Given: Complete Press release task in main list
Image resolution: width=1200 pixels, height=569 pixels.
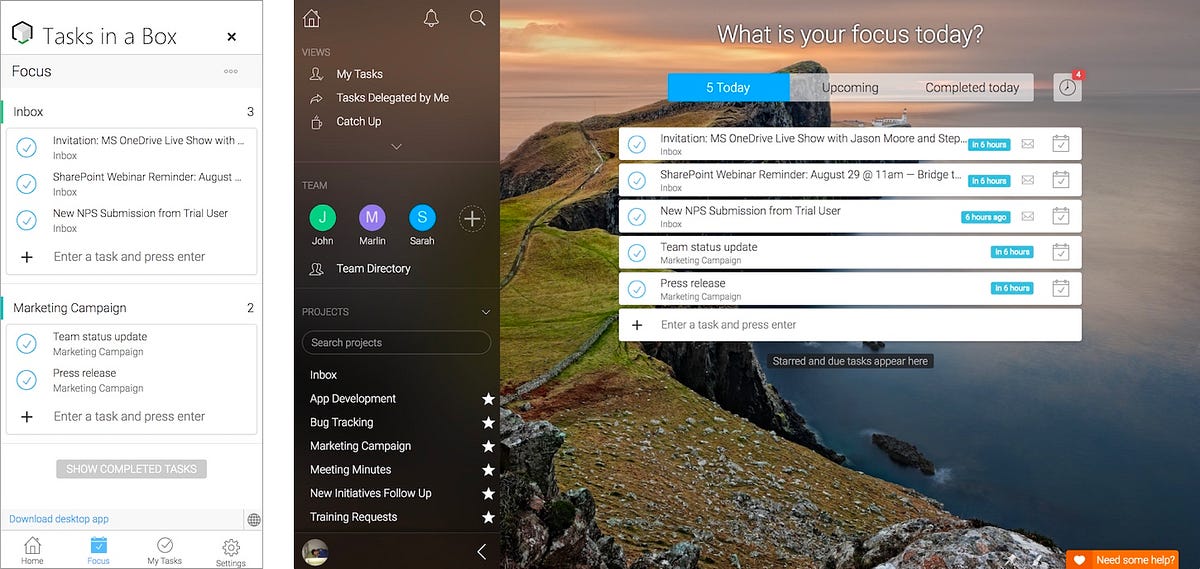Looking at the screenshot, I should pyautogui.click(x=637, y=288).
